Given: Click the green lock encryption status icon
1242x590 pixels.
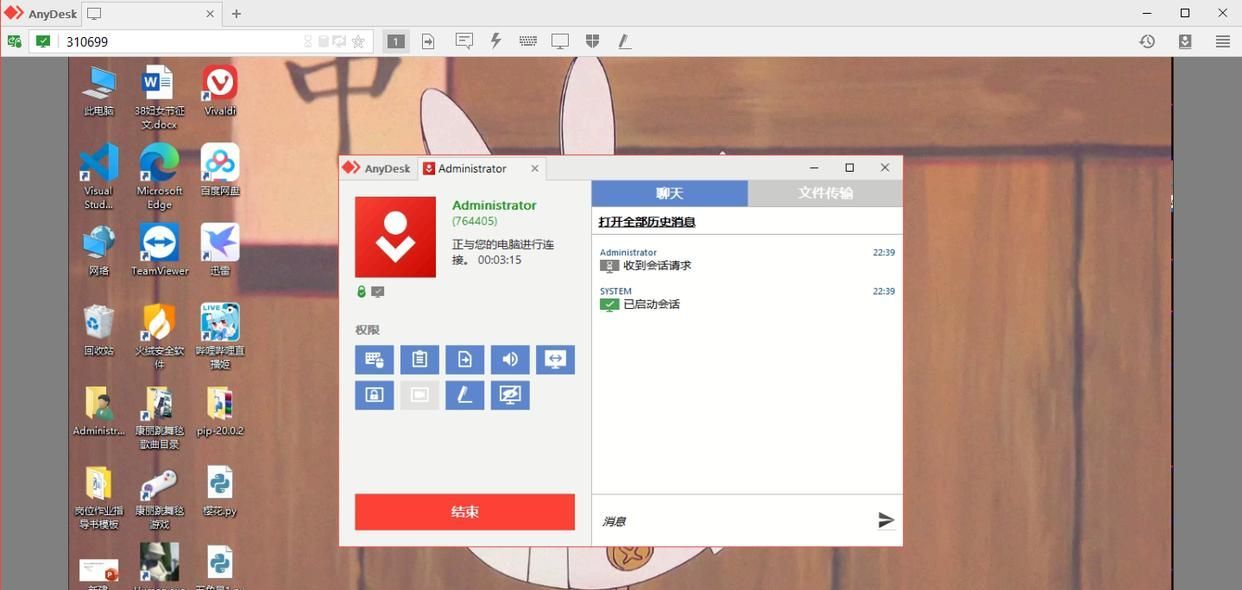Looking at the screenshot, I should point(361,292).
